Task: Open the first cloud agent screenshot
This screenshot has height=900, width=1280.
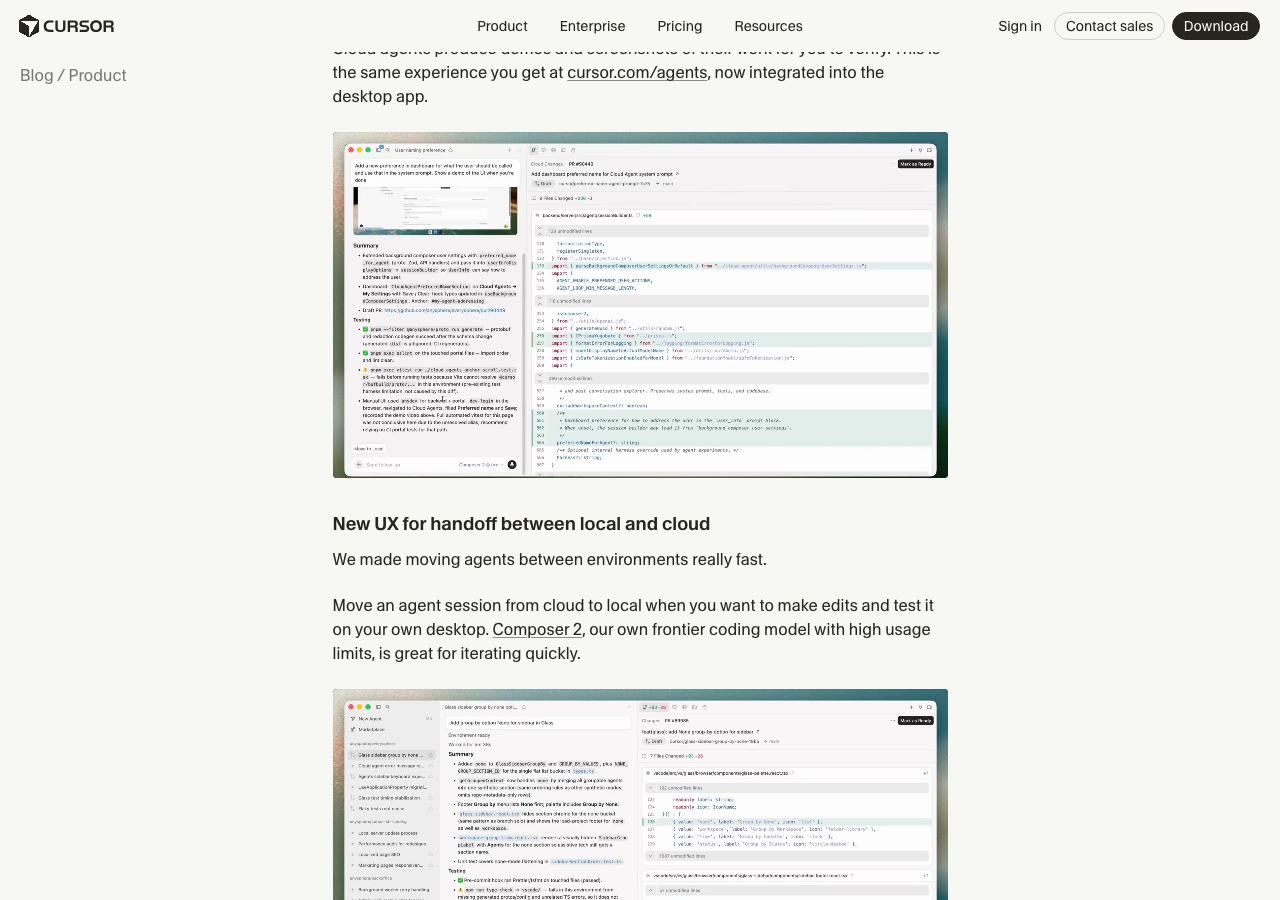Action: point(640,305)
